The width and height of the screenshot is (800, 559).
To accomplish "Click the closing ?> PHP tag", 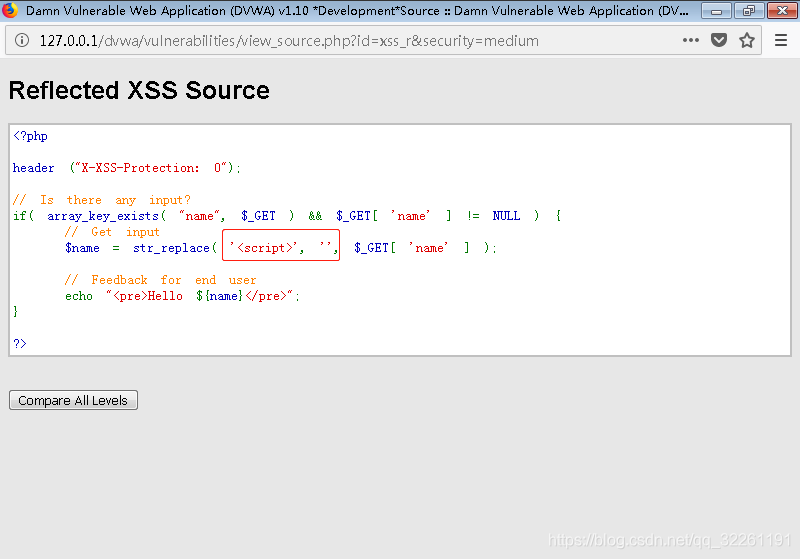I will [20, 343].
